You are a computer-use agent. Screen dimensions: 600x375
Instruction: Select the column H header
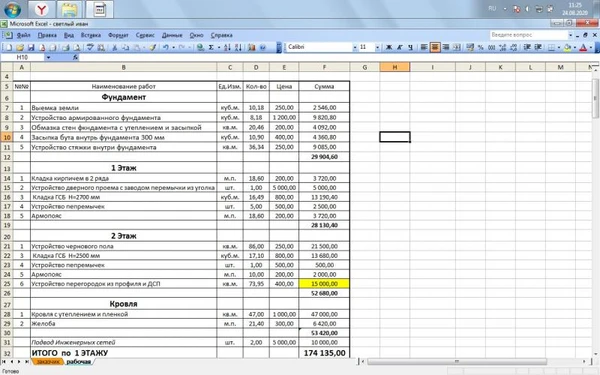pyautogui.click(x=395, y=67)
